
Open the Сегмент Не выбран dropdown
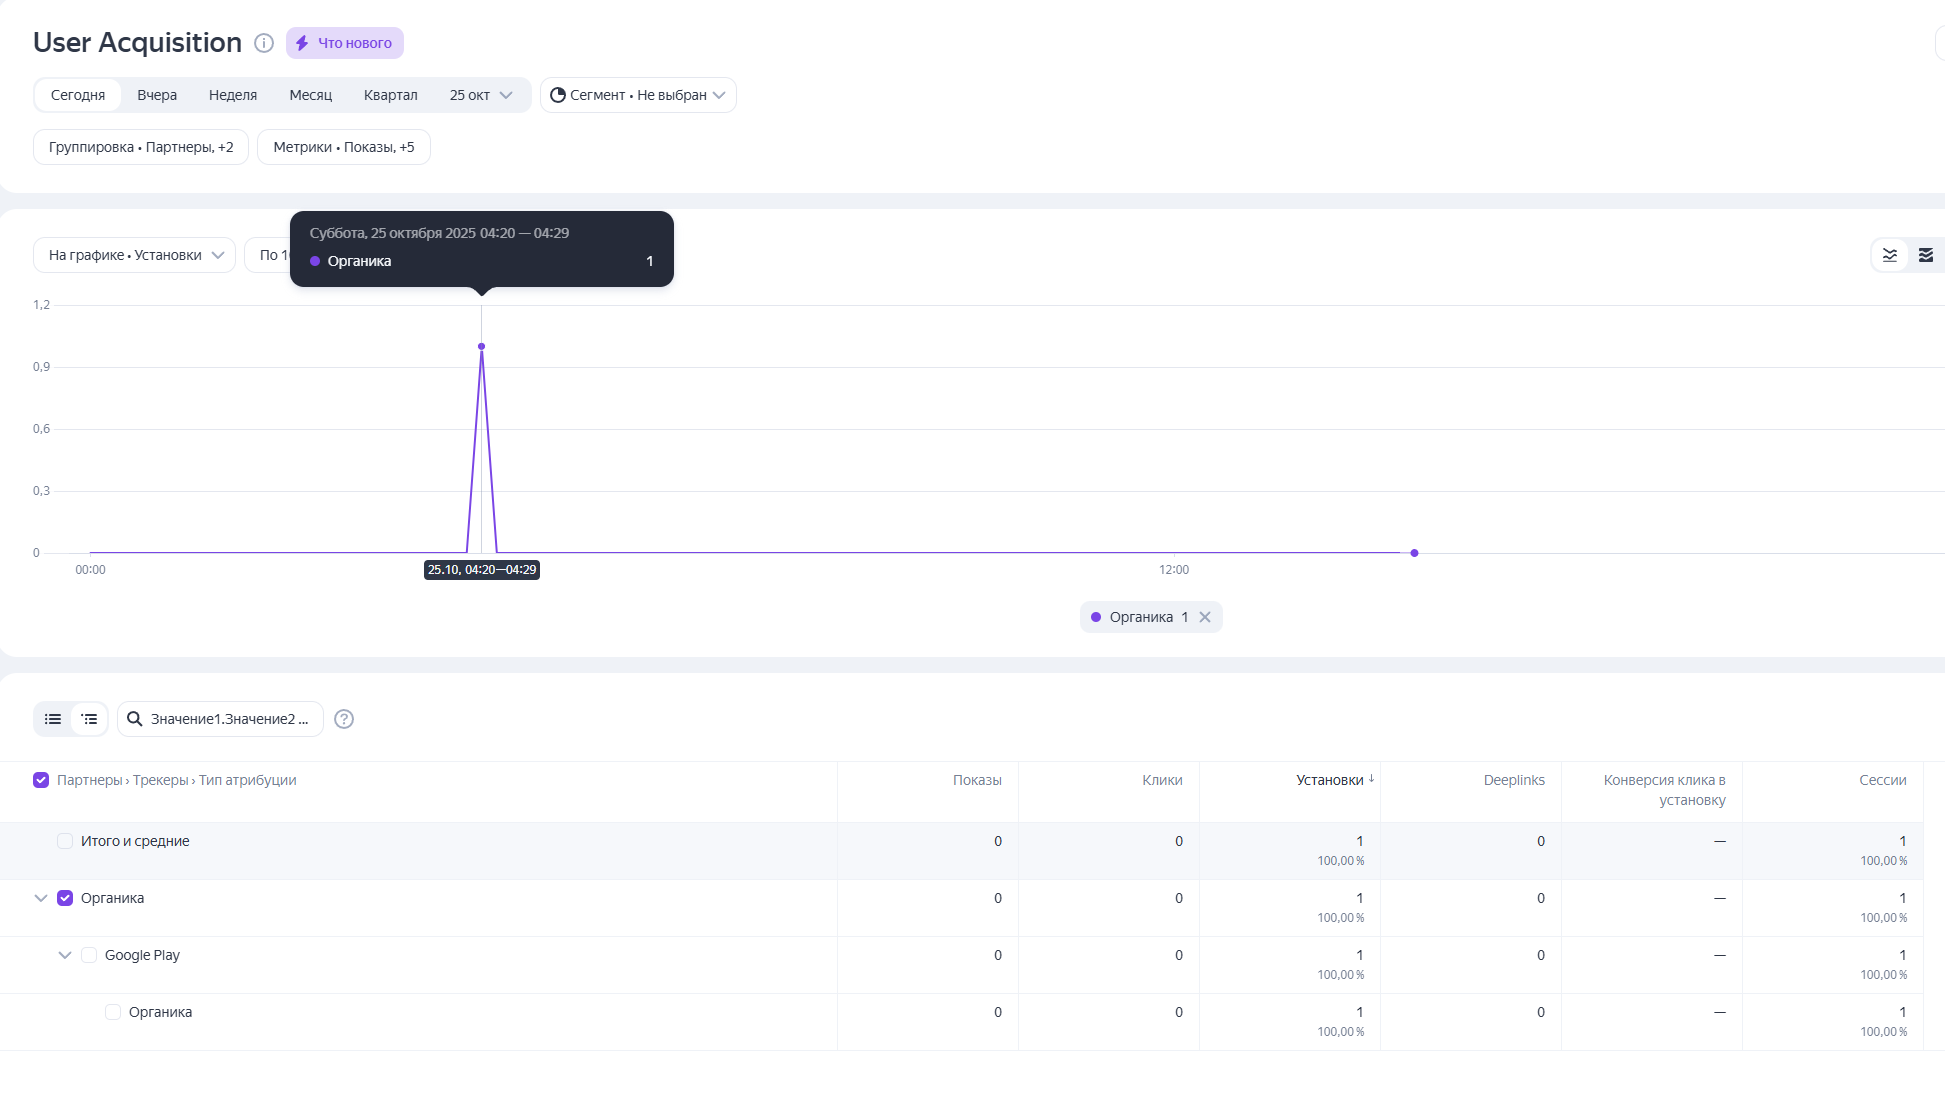[x=638, y=95]
